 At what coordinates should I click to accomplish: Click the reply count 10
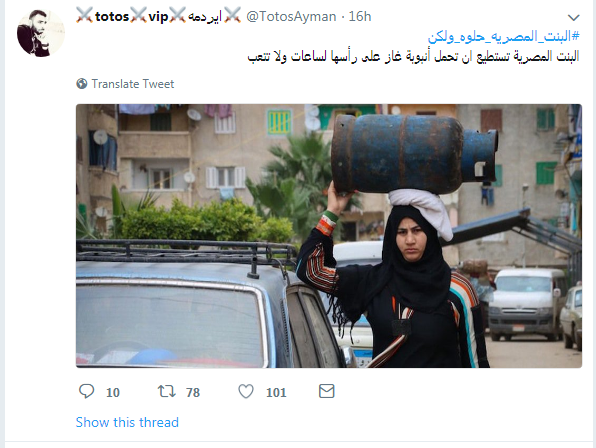pos(113,392)
